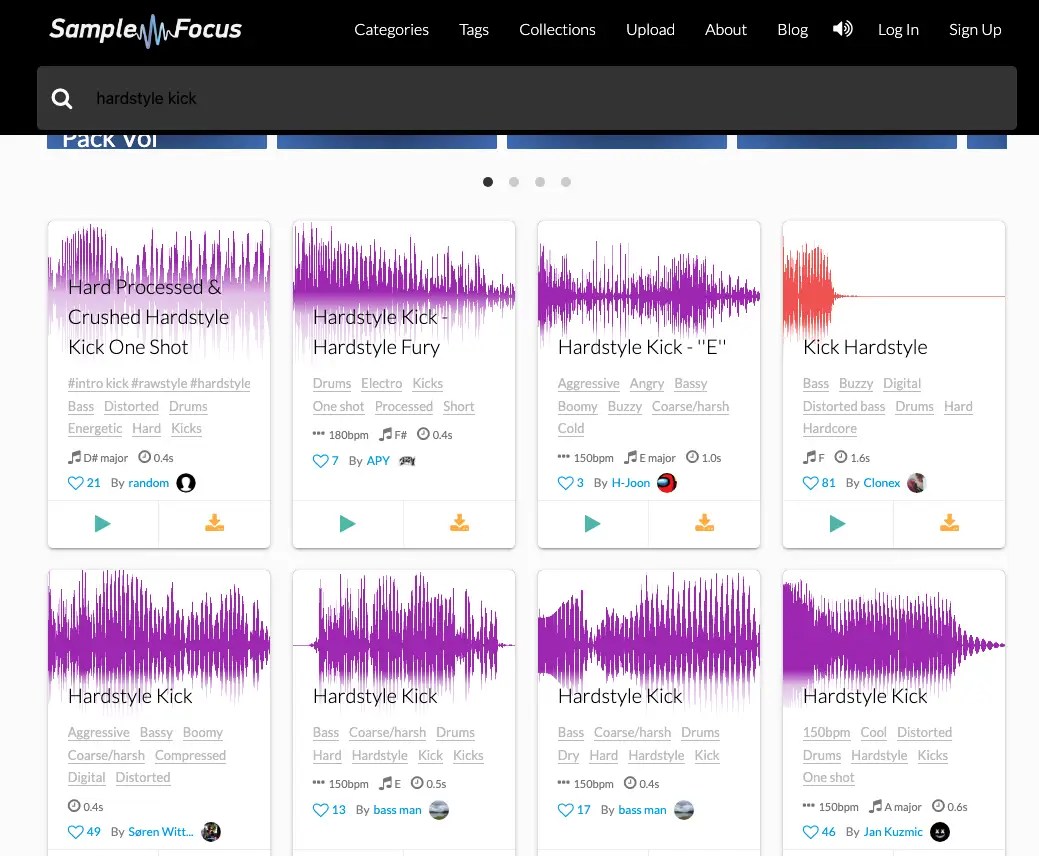Click inside the hardstyle kick search field
Image resolution: width=1039 pixels, height=856 pixels.
[x=300, y=98]
